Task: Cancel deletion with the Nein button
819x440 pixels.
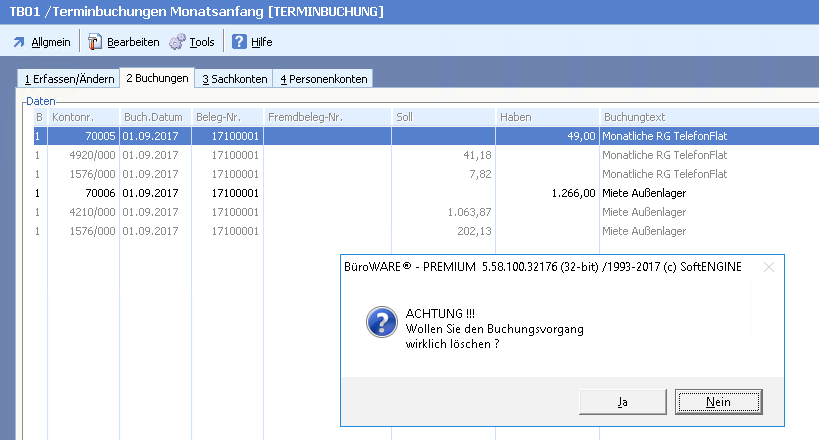Action: point(718,401)
